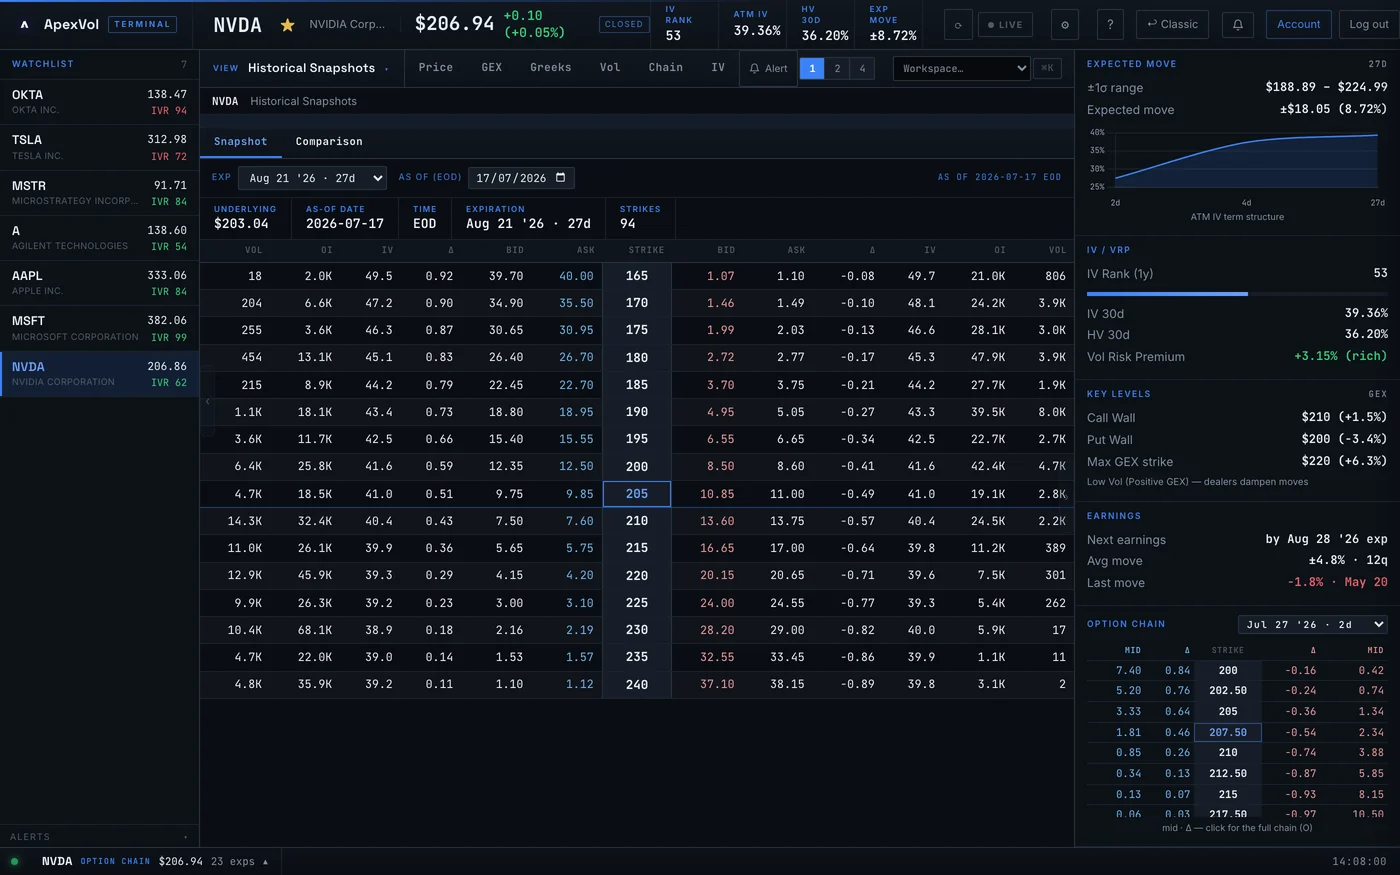
Task: Switch to Classic layout
Action: click(1172, 25)
